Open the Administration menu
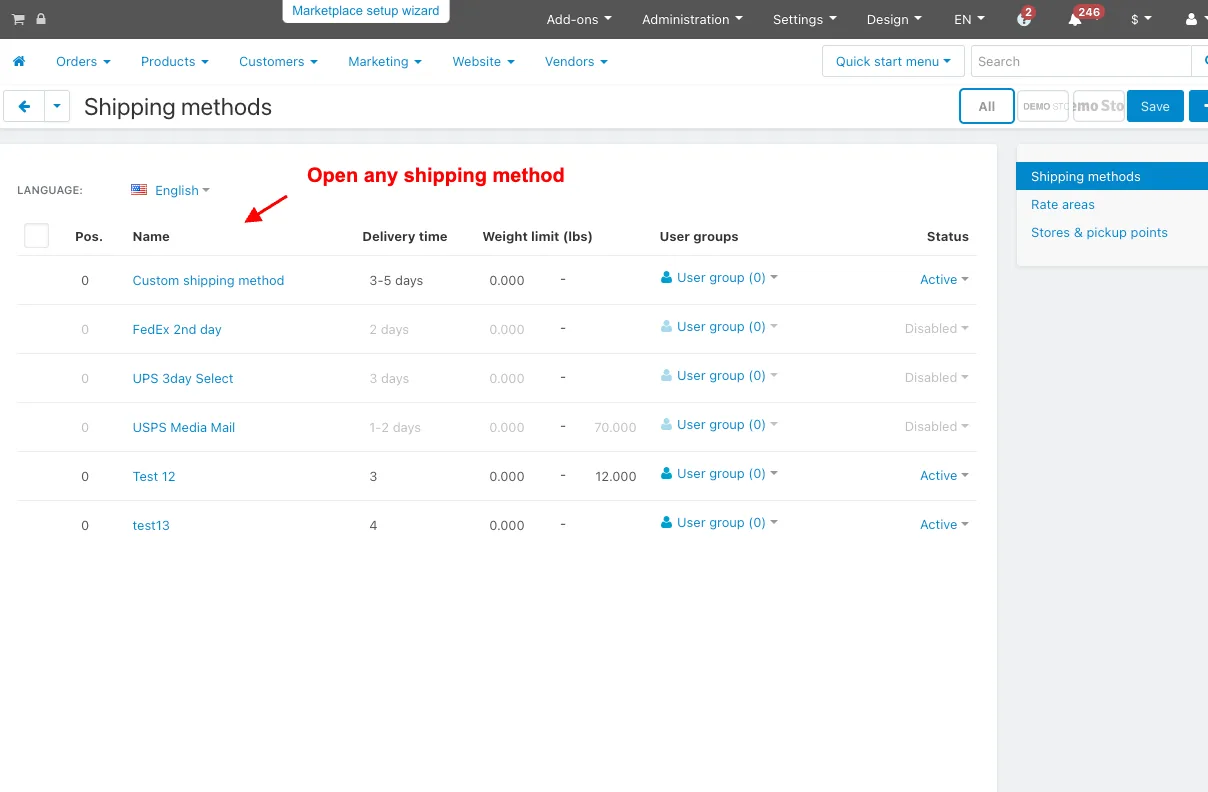The height and width of the screenshot is (792, 1208). (x=693, y=19)
